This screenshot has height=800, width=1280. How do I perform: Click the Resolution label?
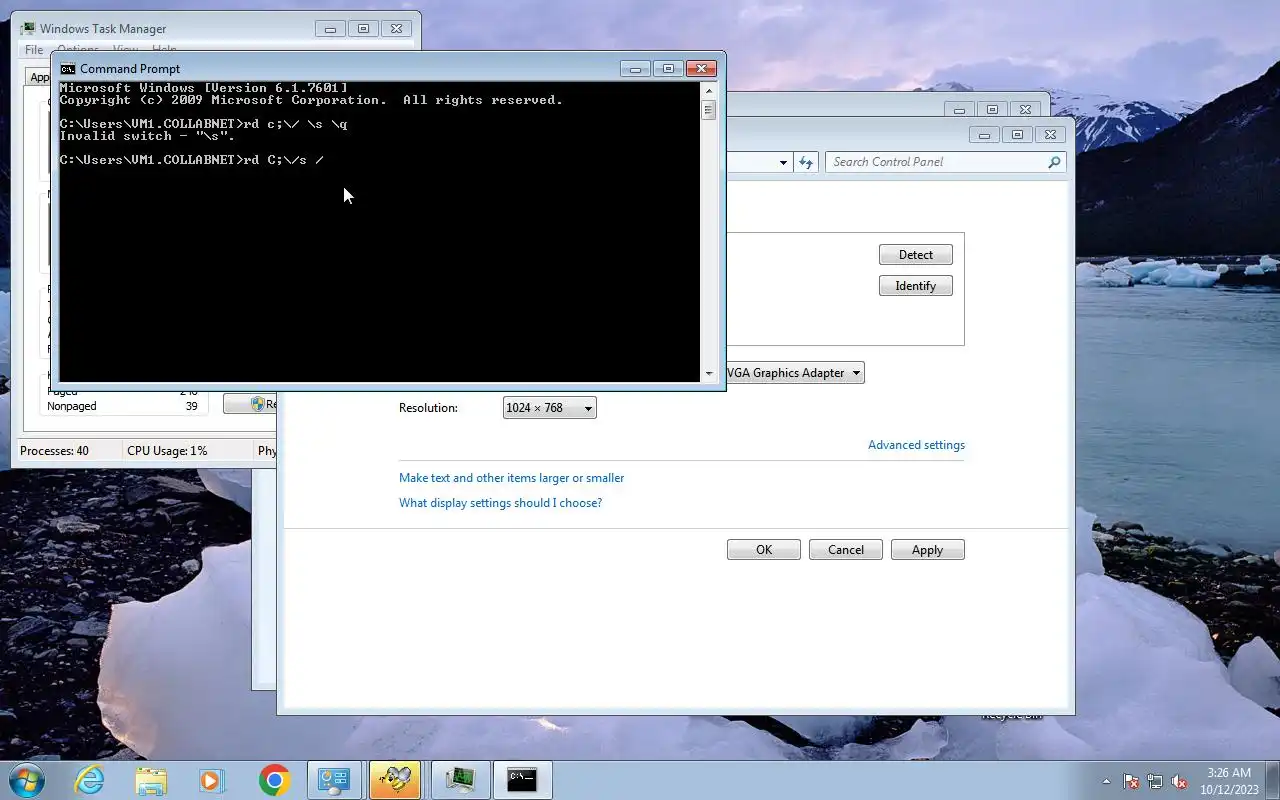(x=428, y=408)
